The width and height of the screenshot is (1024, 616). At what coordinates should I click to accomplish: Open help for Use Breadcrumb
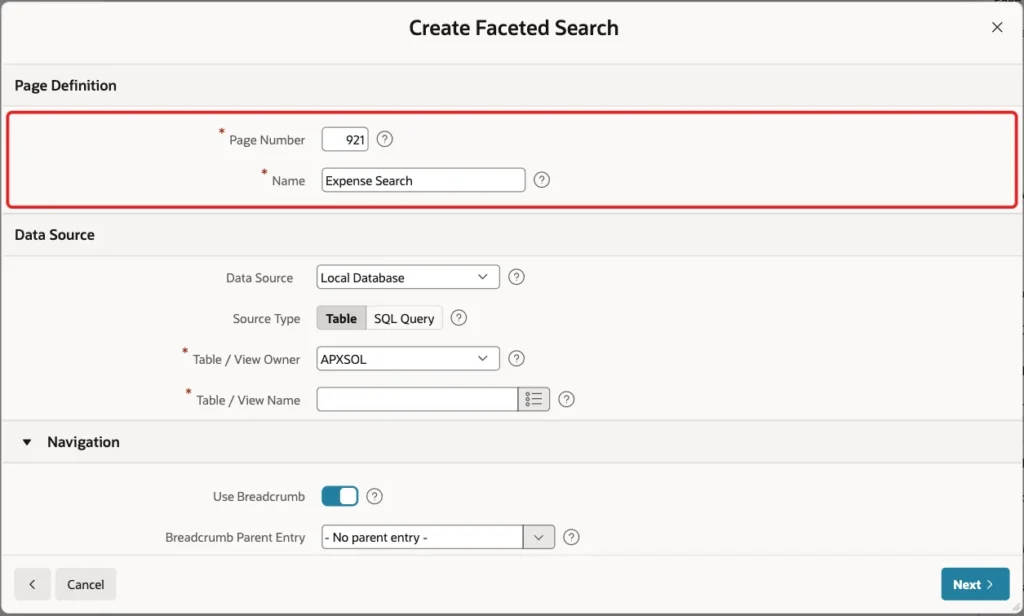pos(374,496)
